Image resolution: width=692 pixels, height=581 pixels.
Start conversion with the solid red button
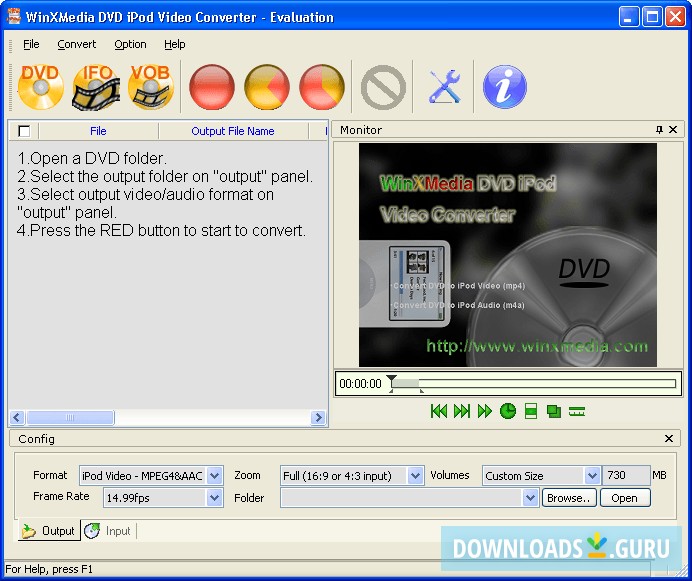point(212,87)
